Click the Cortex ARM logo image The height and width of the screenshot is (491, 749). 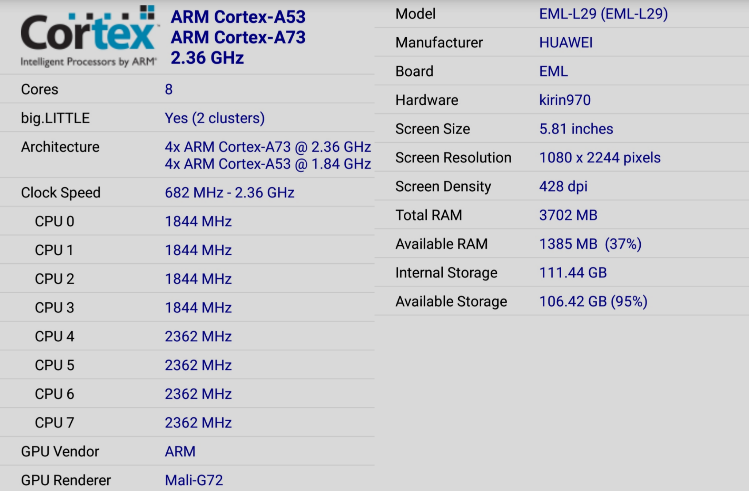tap(89, 36)
